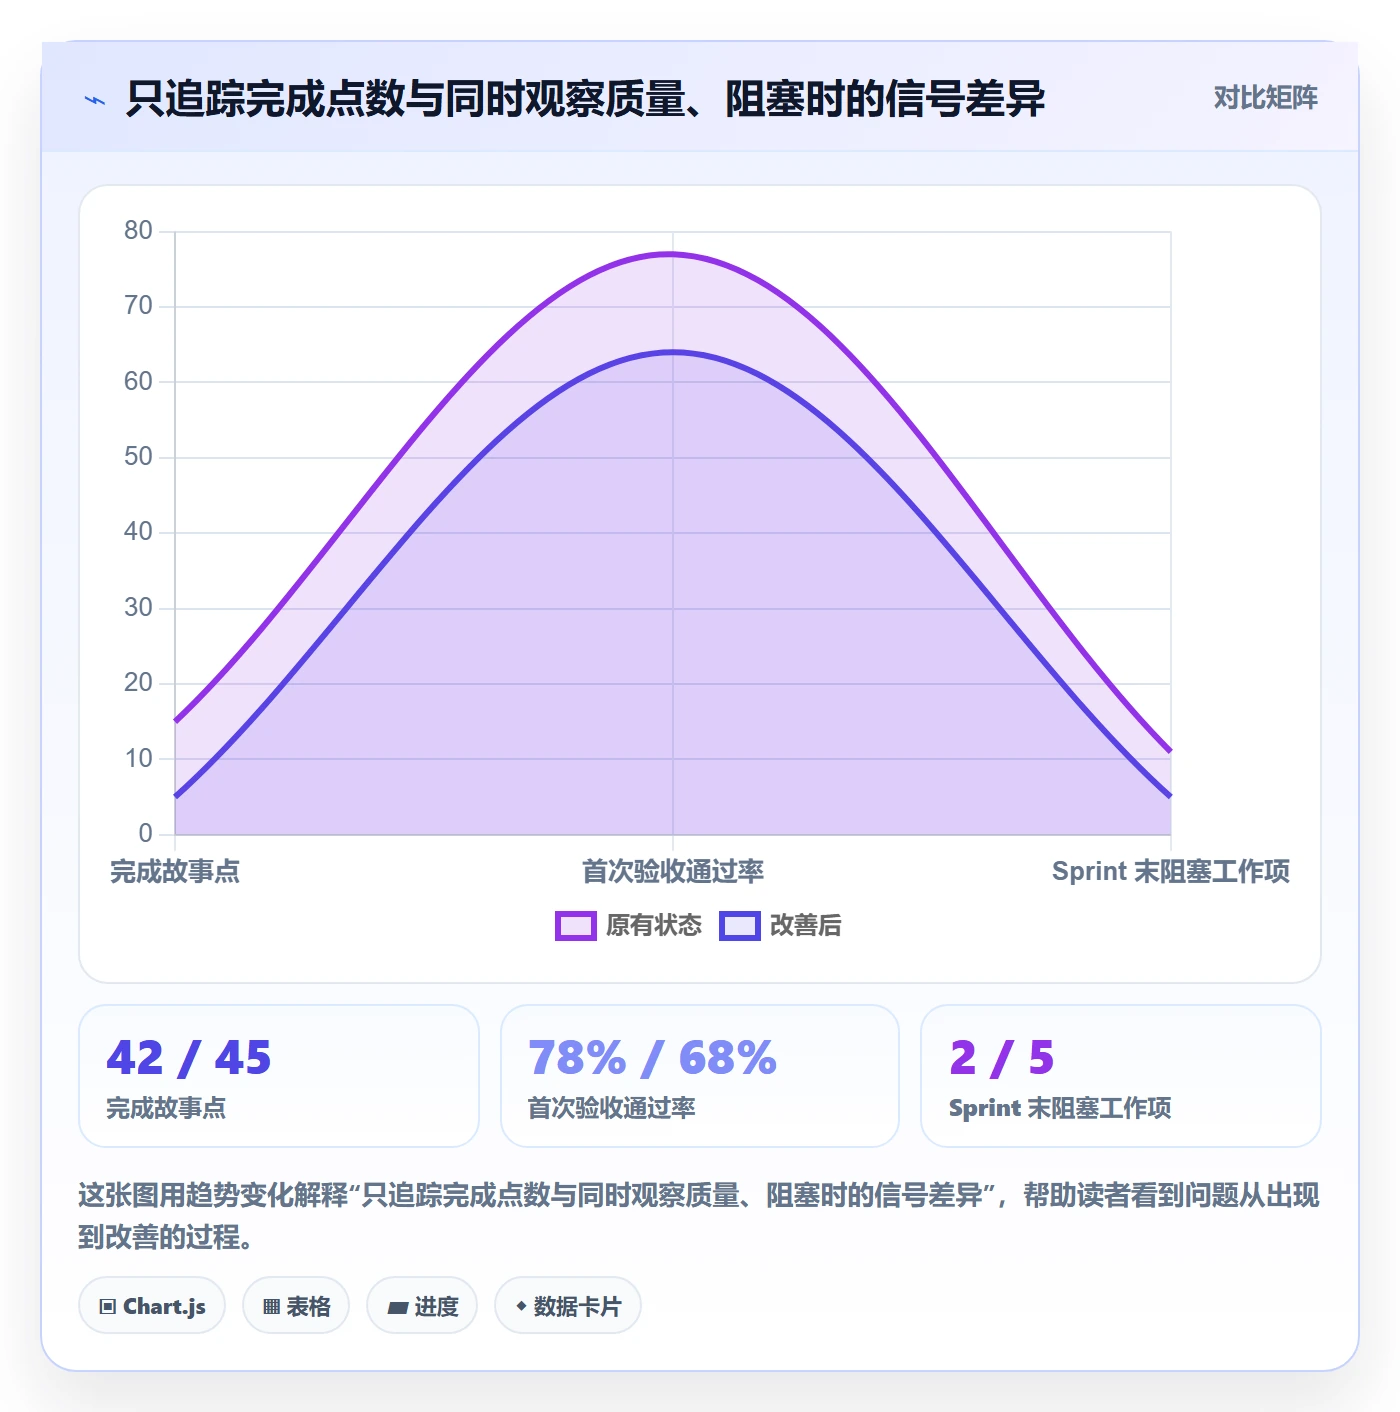This screenshot has width=1400, height=1412.
Task: Toggle the 原有状态 legend color box
Action: pyautogui.click(x=575, y=926)
